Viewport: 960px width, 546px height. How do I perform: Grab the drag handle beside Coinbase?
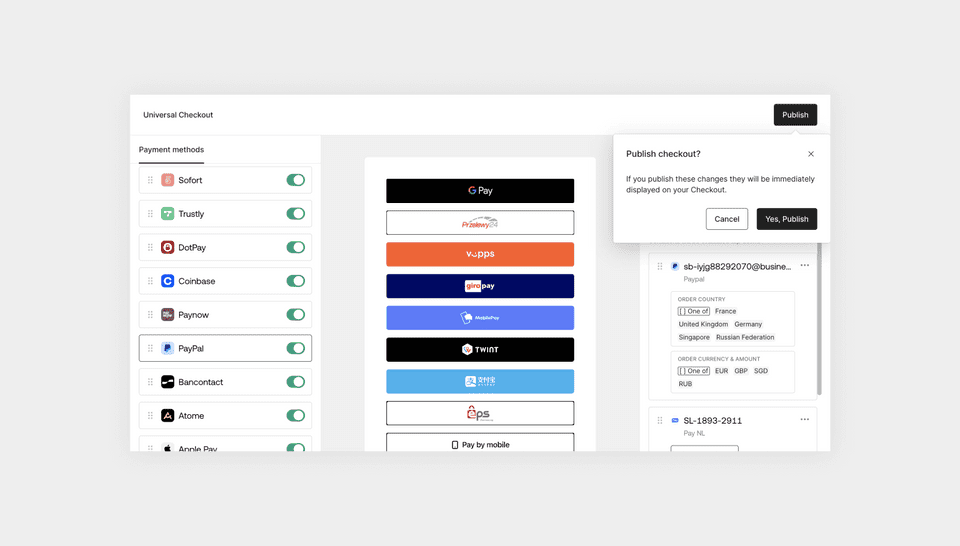pos(150,281)
